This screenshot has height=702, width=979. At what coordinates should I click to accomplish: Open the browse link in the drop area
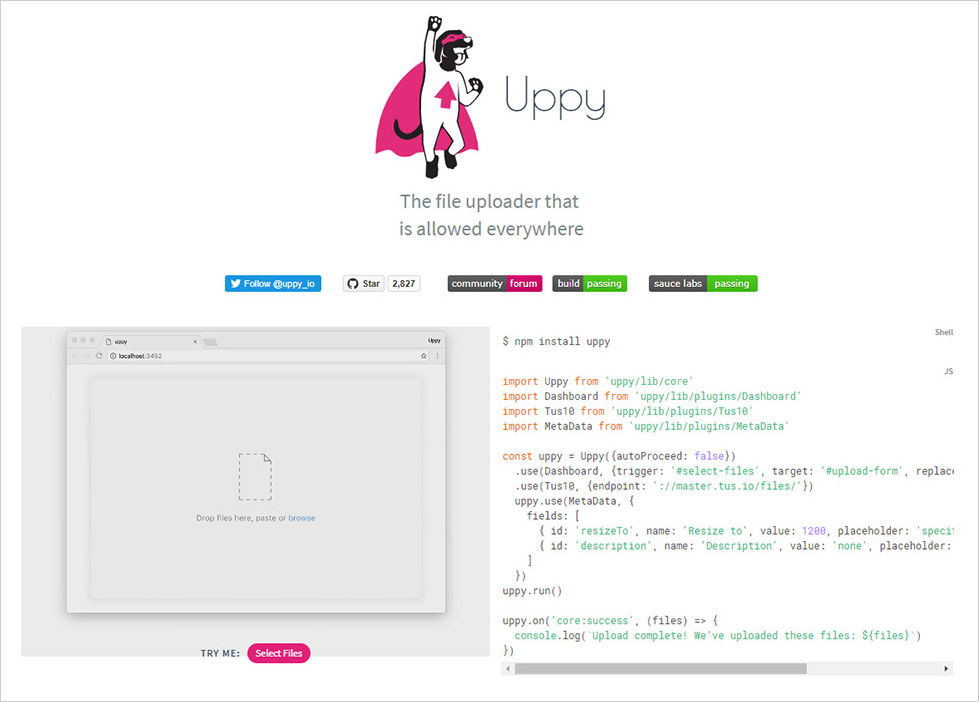pyautogui.click(x=302, y=518)
